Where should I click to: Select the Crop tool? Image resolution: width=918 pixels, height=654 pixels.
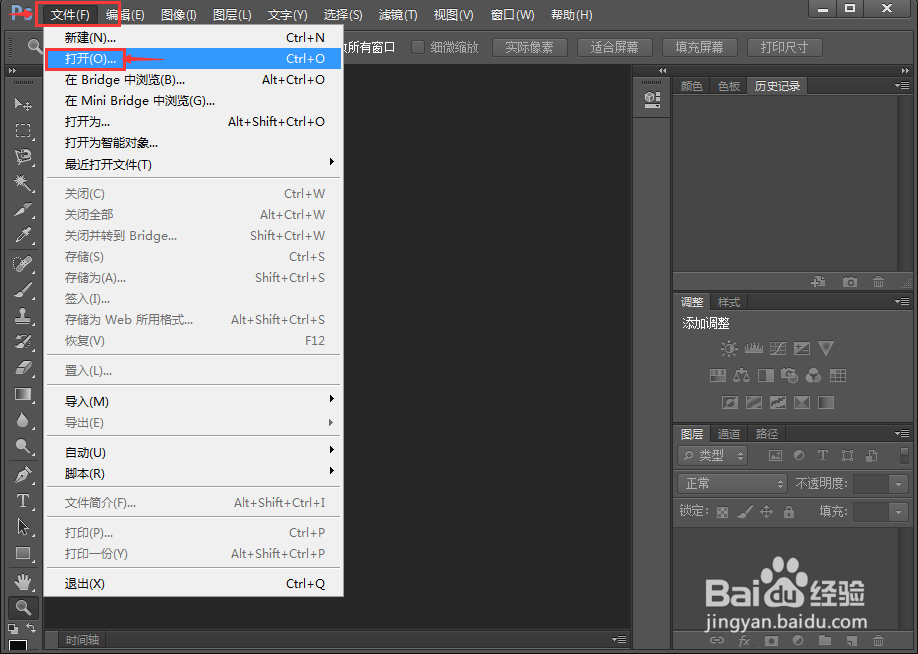23,209
